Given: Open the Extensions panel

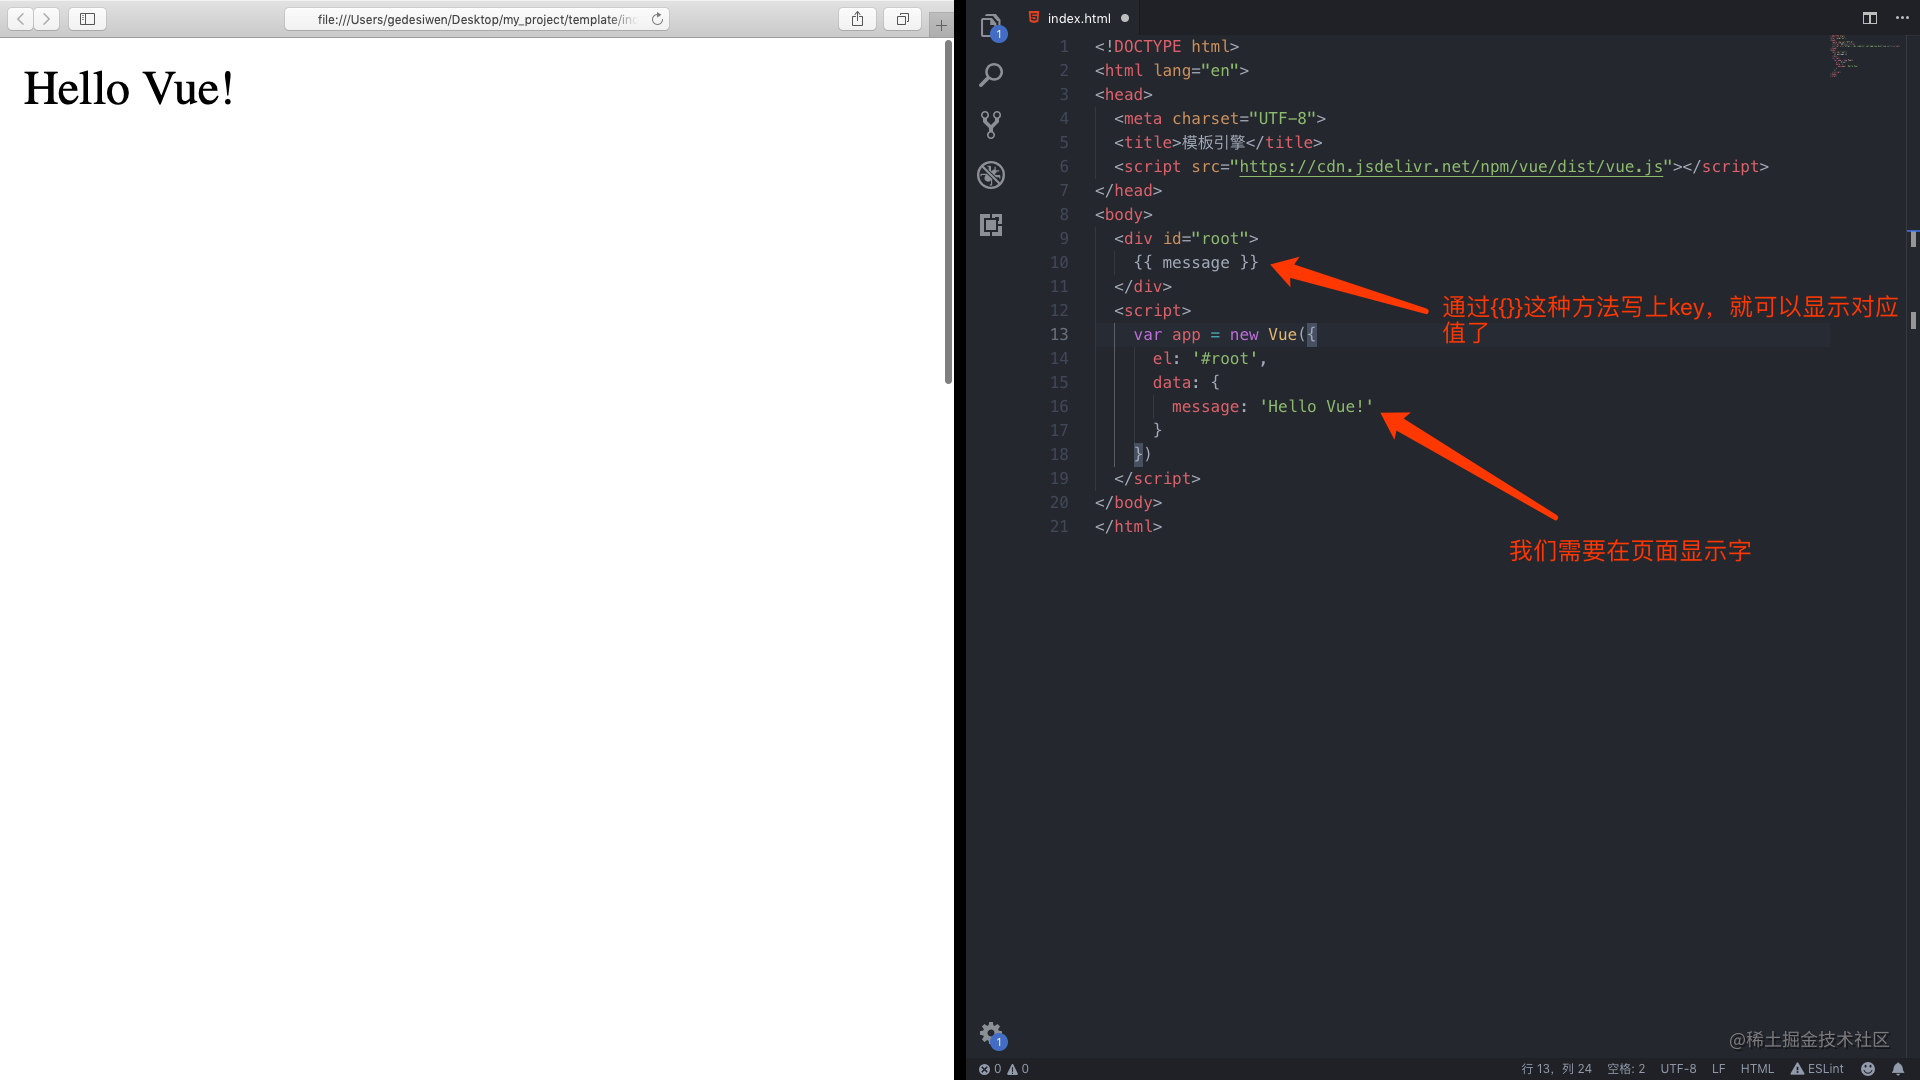Looking at the screenshot, I should 990,224.
